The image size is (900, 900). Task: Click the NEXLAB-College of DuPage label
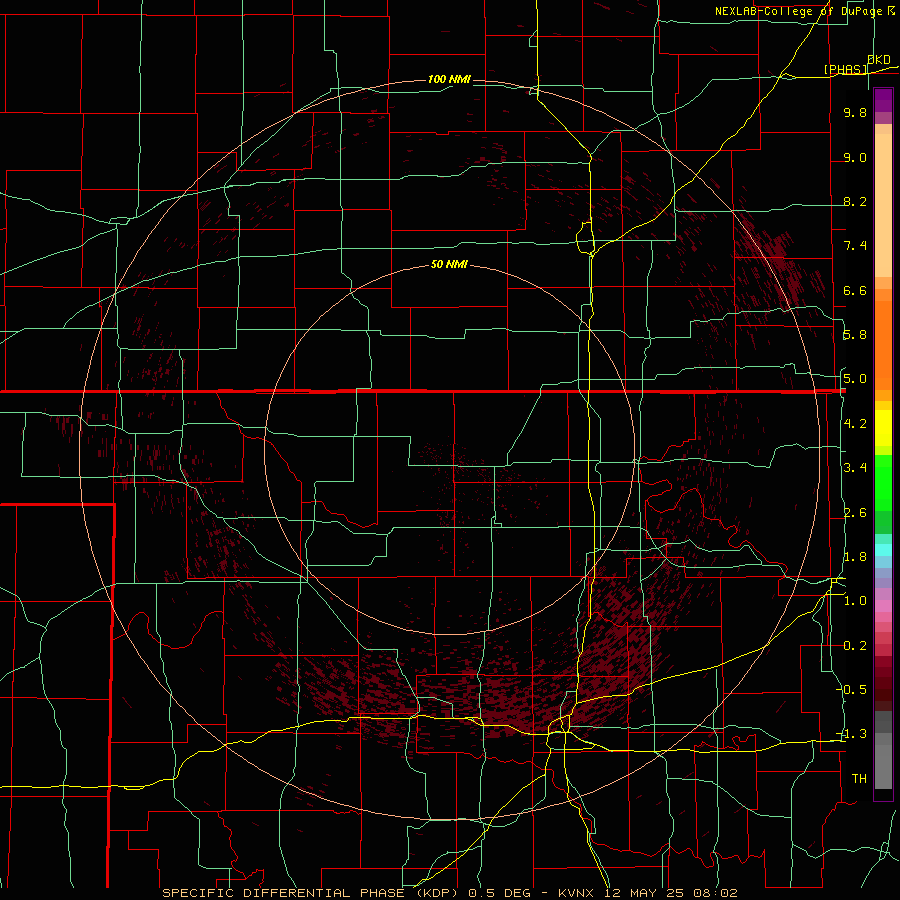[x=799, y=11]
